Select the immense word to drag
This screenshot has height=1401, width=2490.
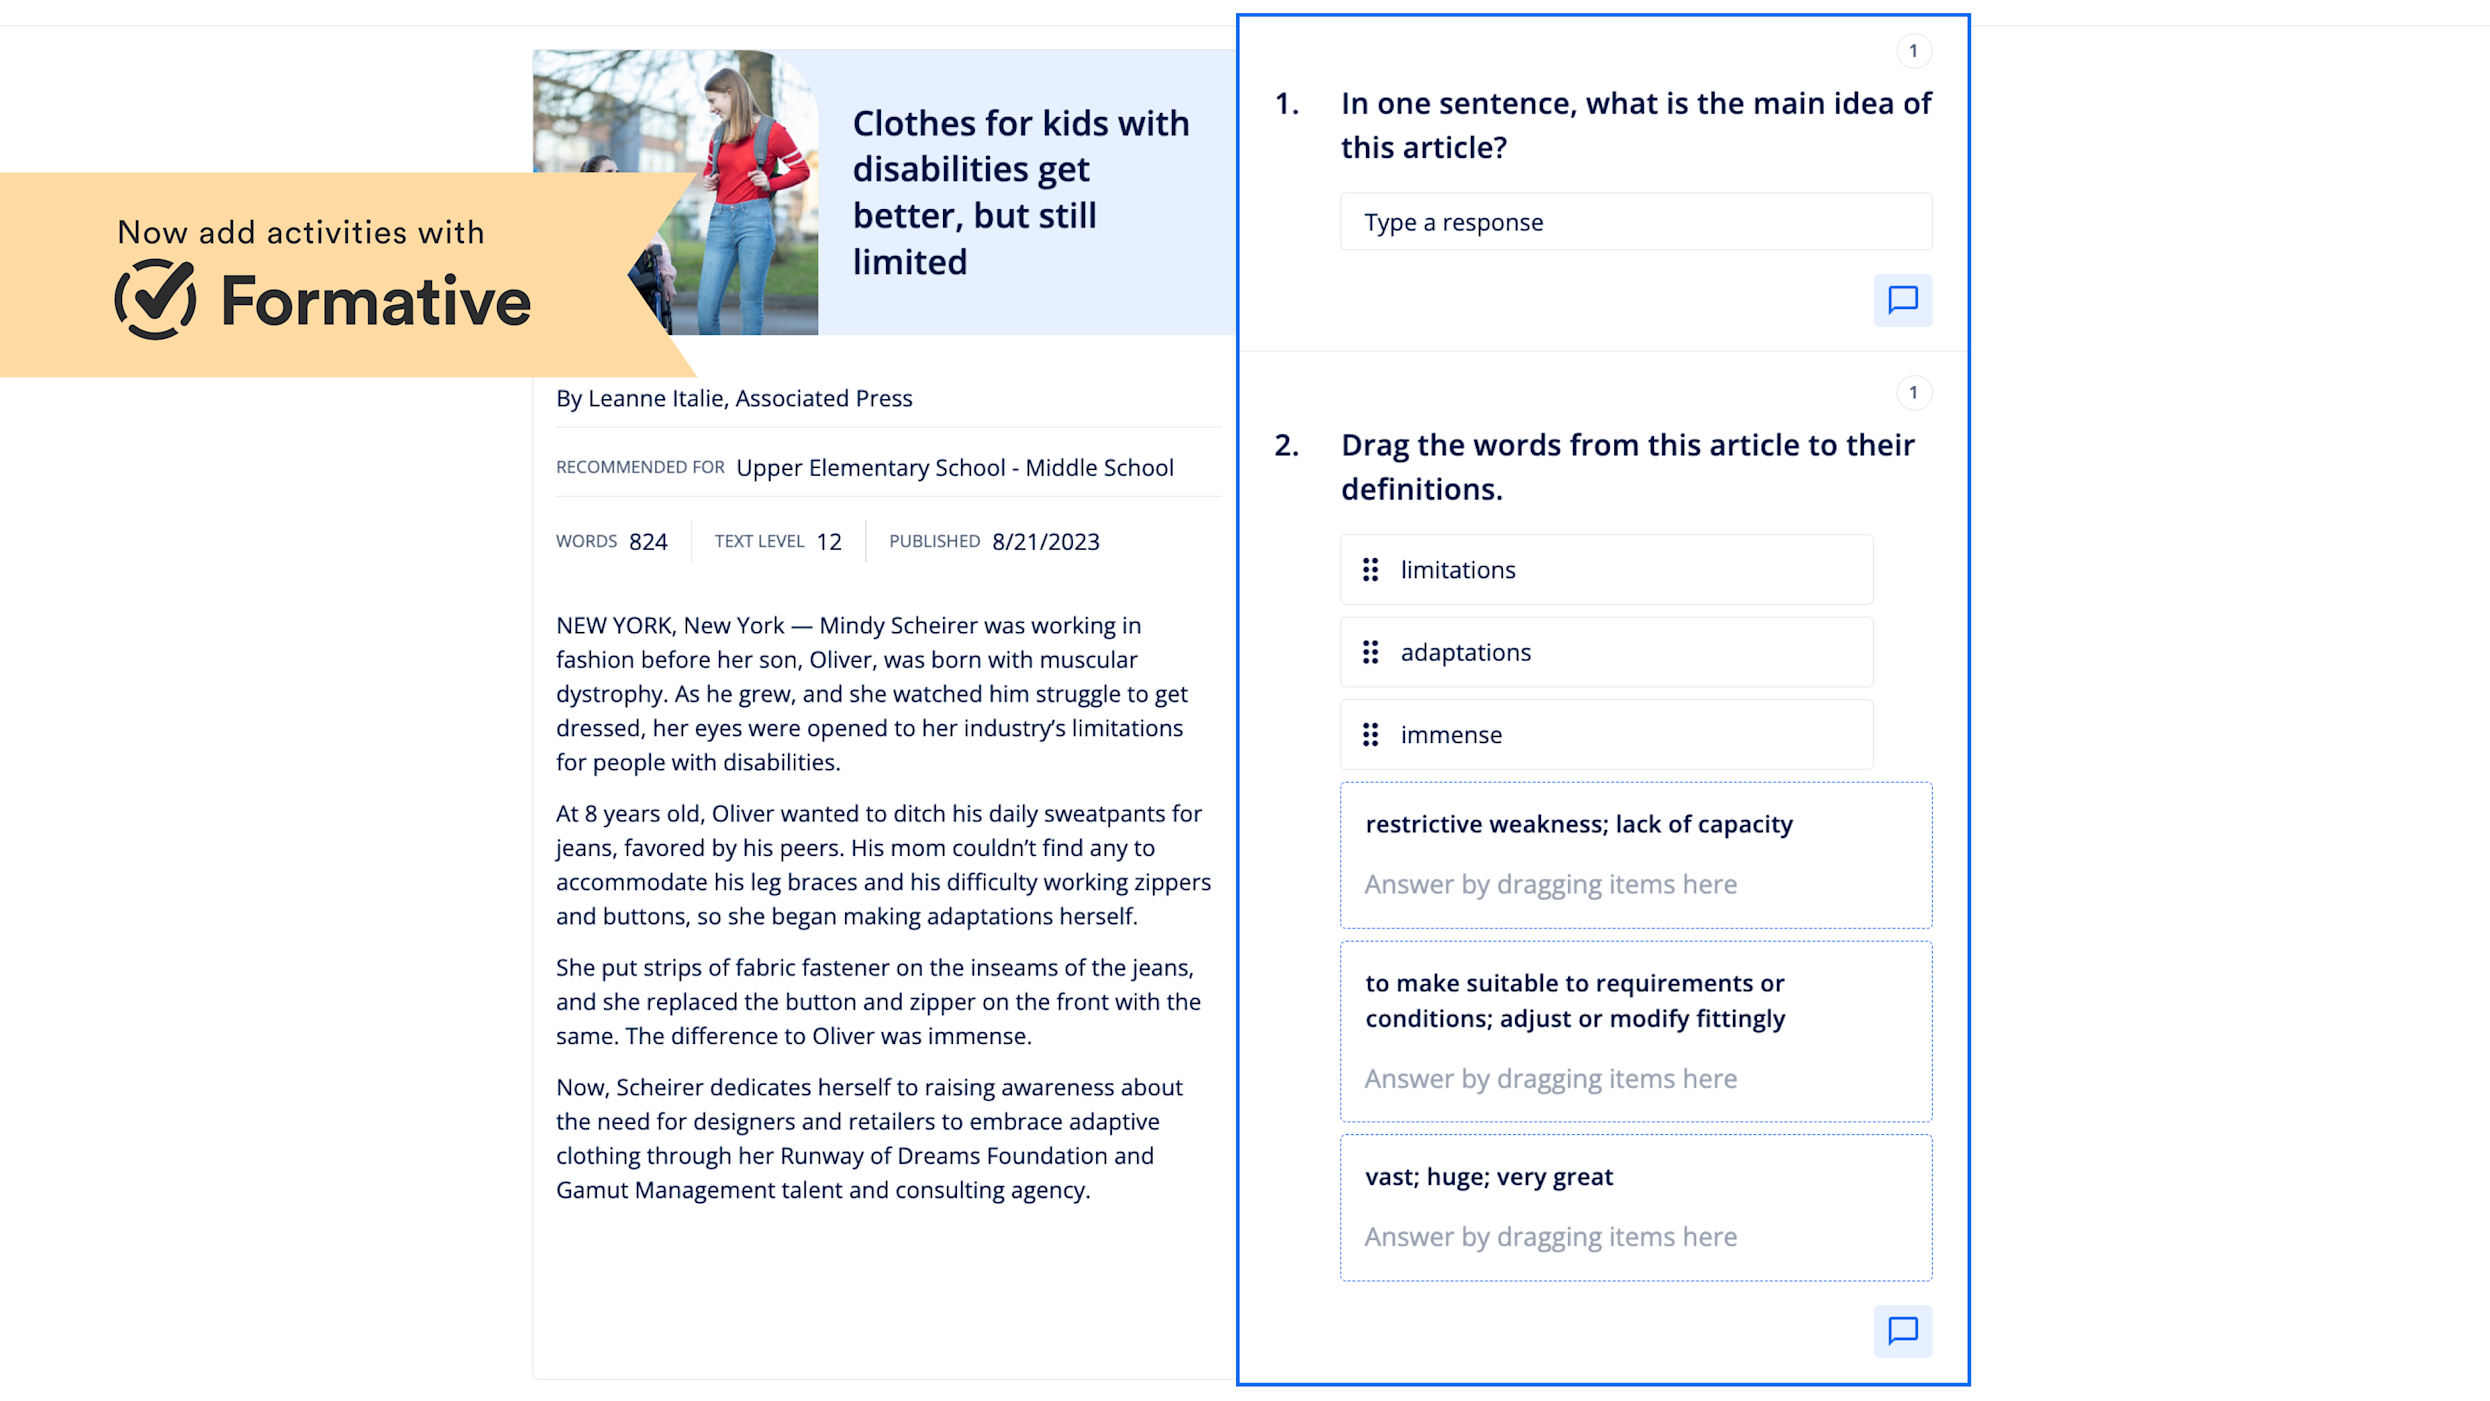[1450, 734]
